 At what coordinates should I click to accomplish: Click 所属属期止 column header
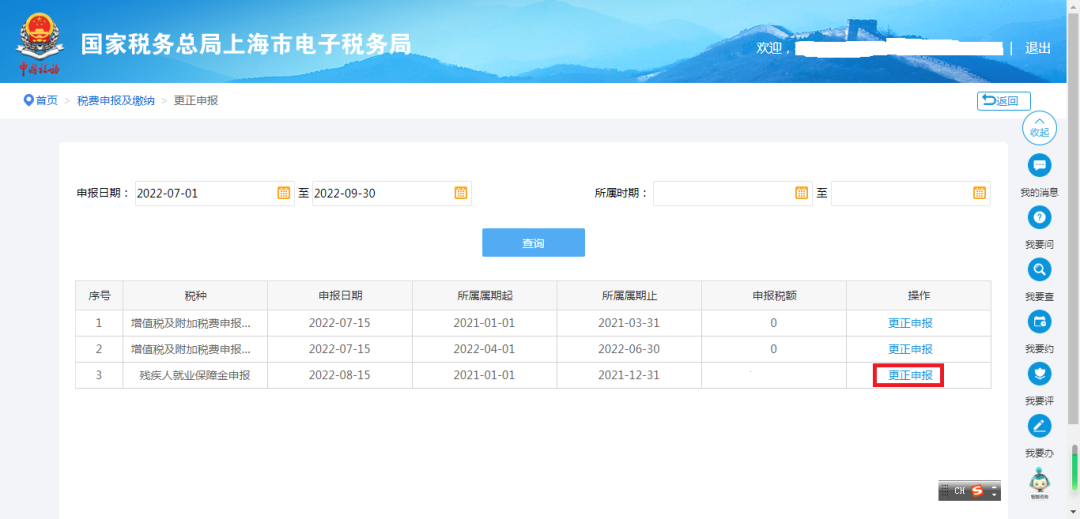[630, 295]
